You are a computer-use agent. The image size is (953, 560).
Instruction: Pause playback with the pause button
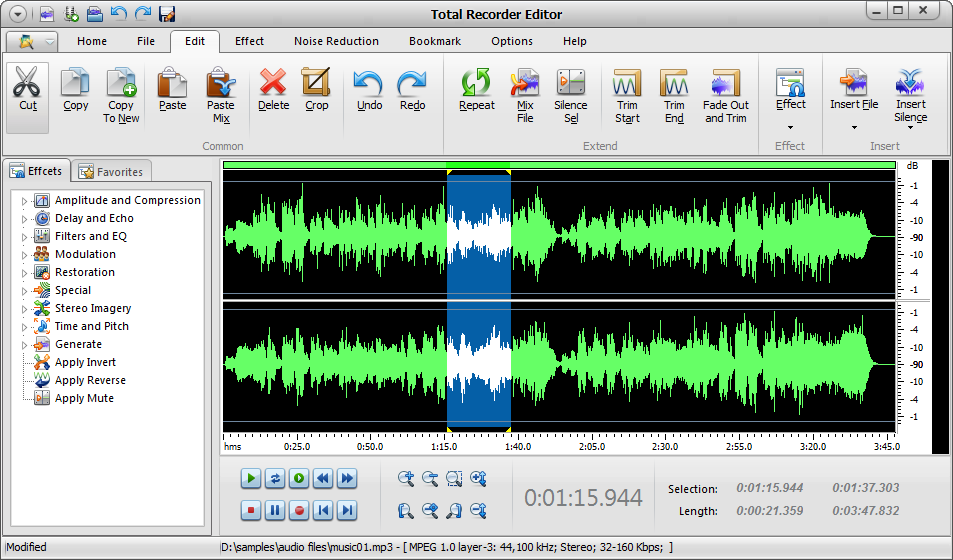275,510
